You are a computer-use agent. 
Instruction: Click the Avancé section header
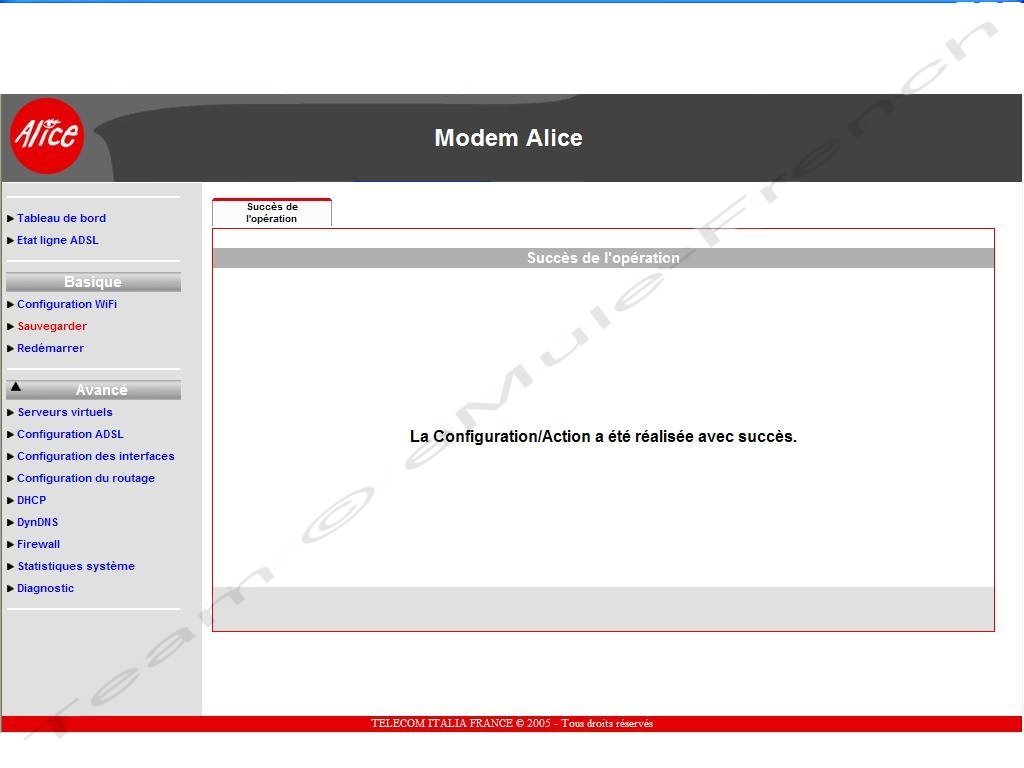pyautogui.click(x=93, y=390)
